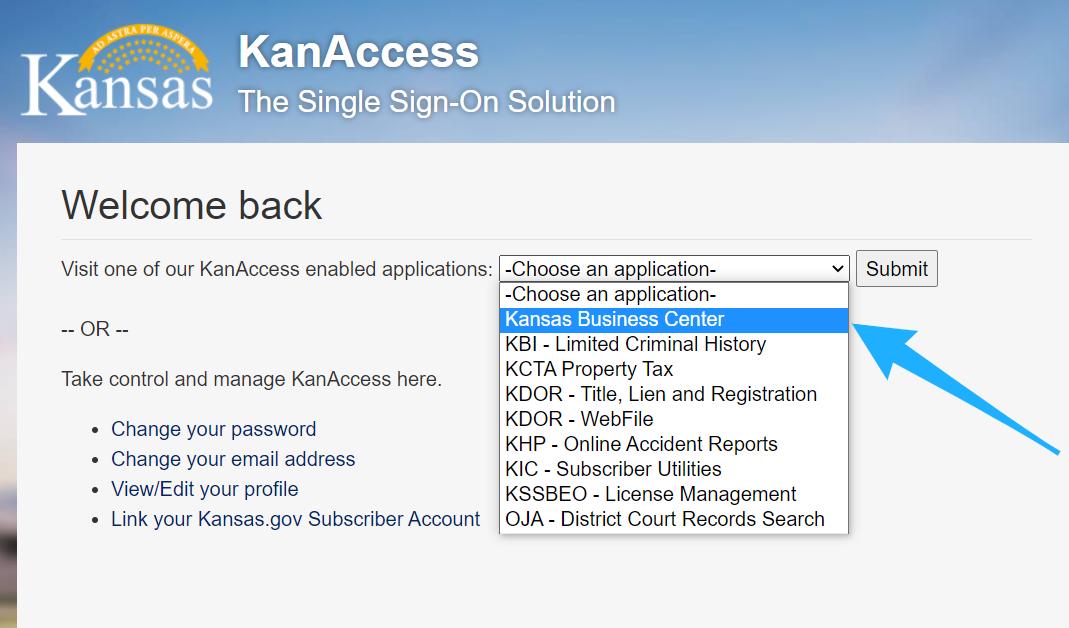Click the dropdown chevron arrow
The height and width of the screenshot is (628, 1069).
[x=838, y=268]
